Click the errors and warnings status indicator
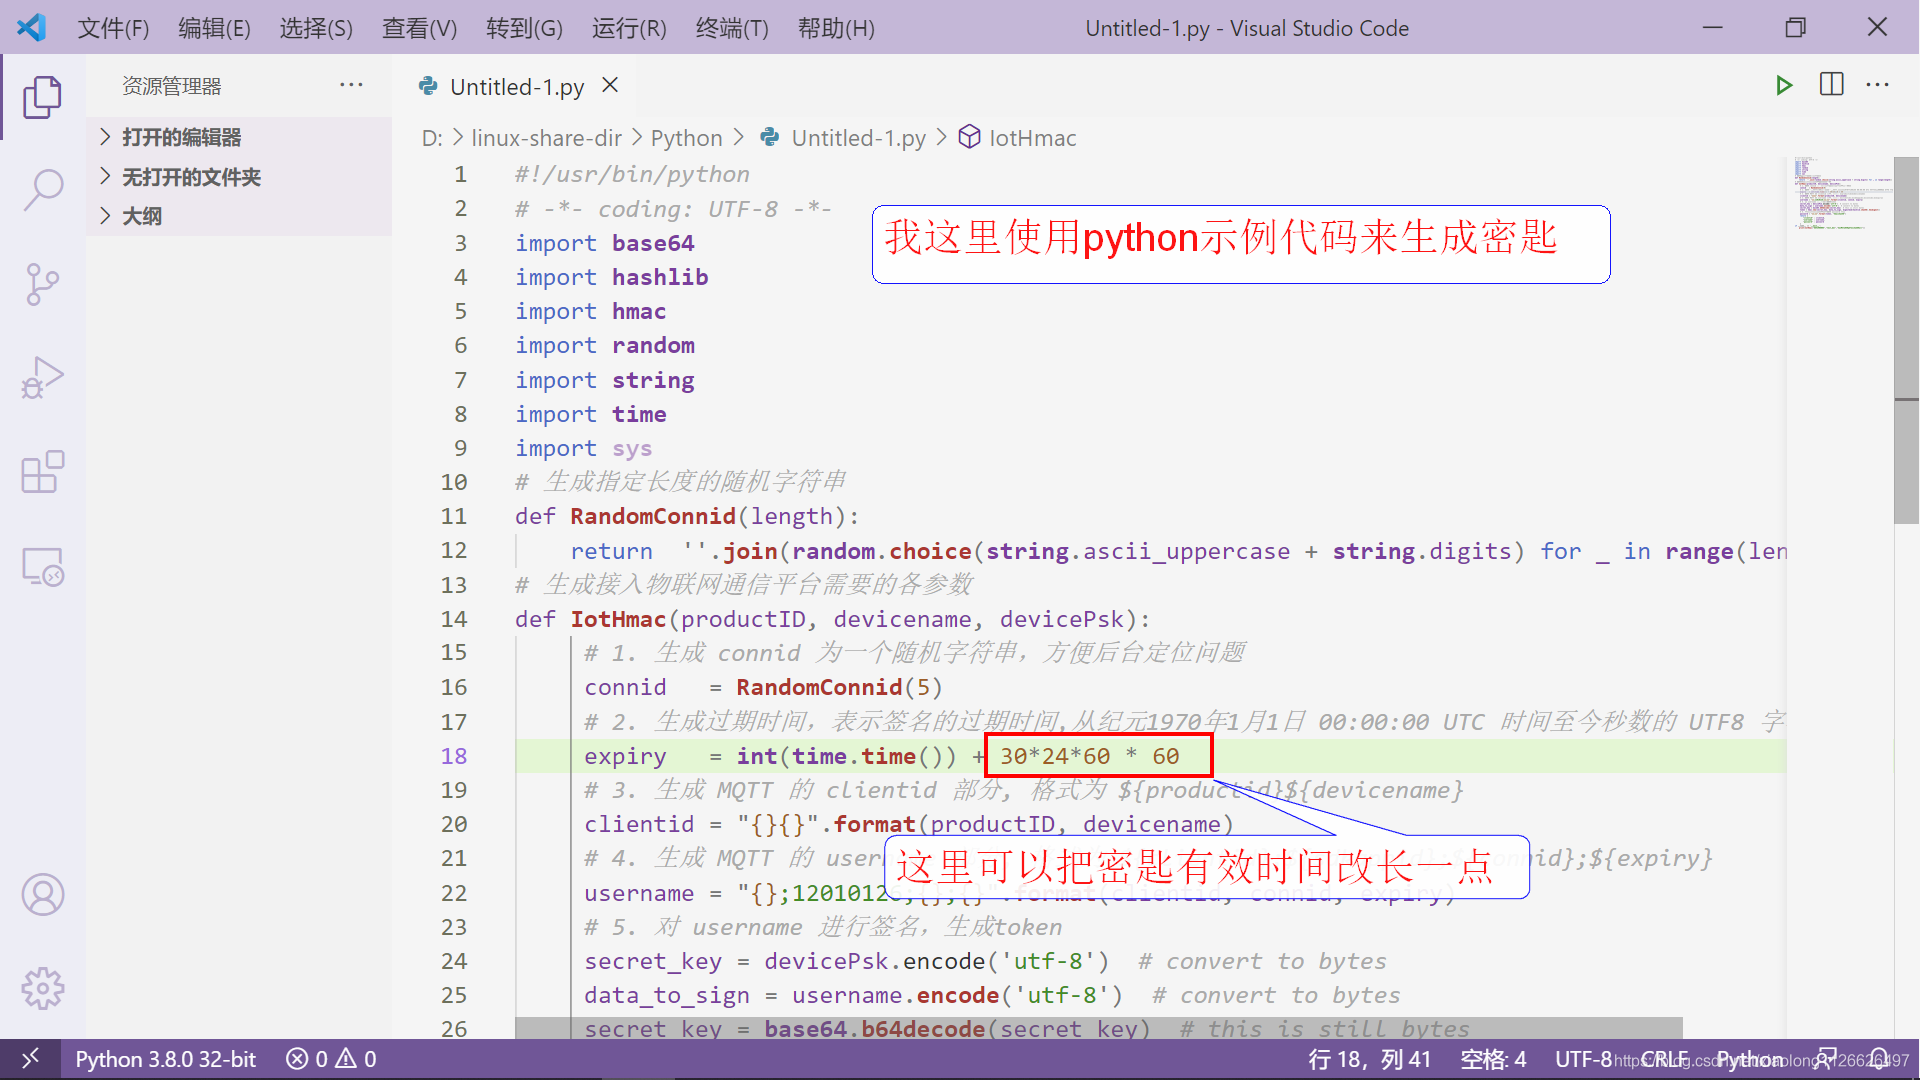1920x1080 pixels. tap(331, 1059)
